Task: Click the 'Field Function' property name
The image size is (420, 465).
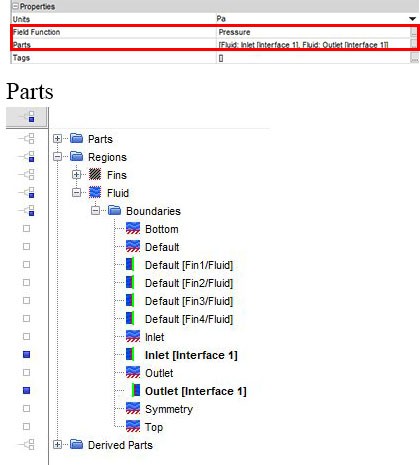Action: [x=36, y=32]
